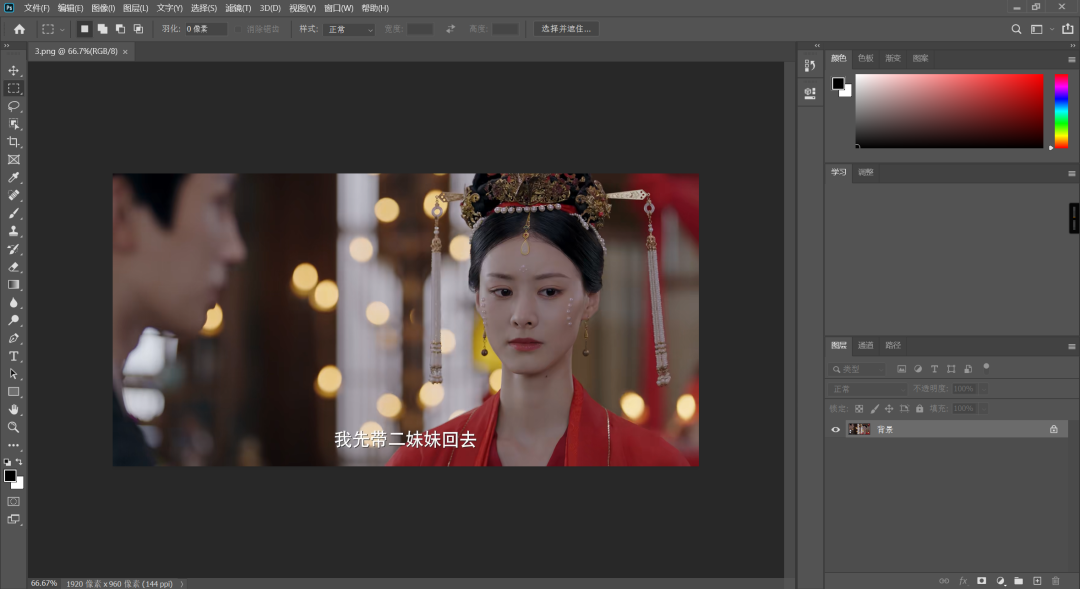Open the layer blend mode dropdown

click(868, 389)
